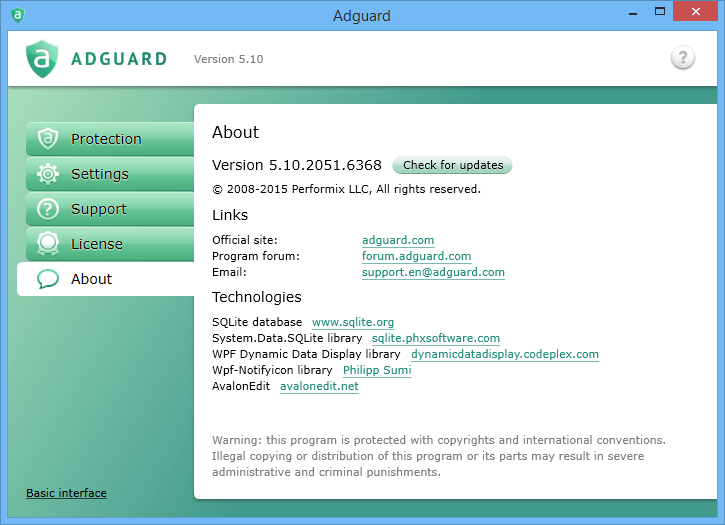
Task: Click the Protection shield icon in sidebar
Action: (47, 139)
